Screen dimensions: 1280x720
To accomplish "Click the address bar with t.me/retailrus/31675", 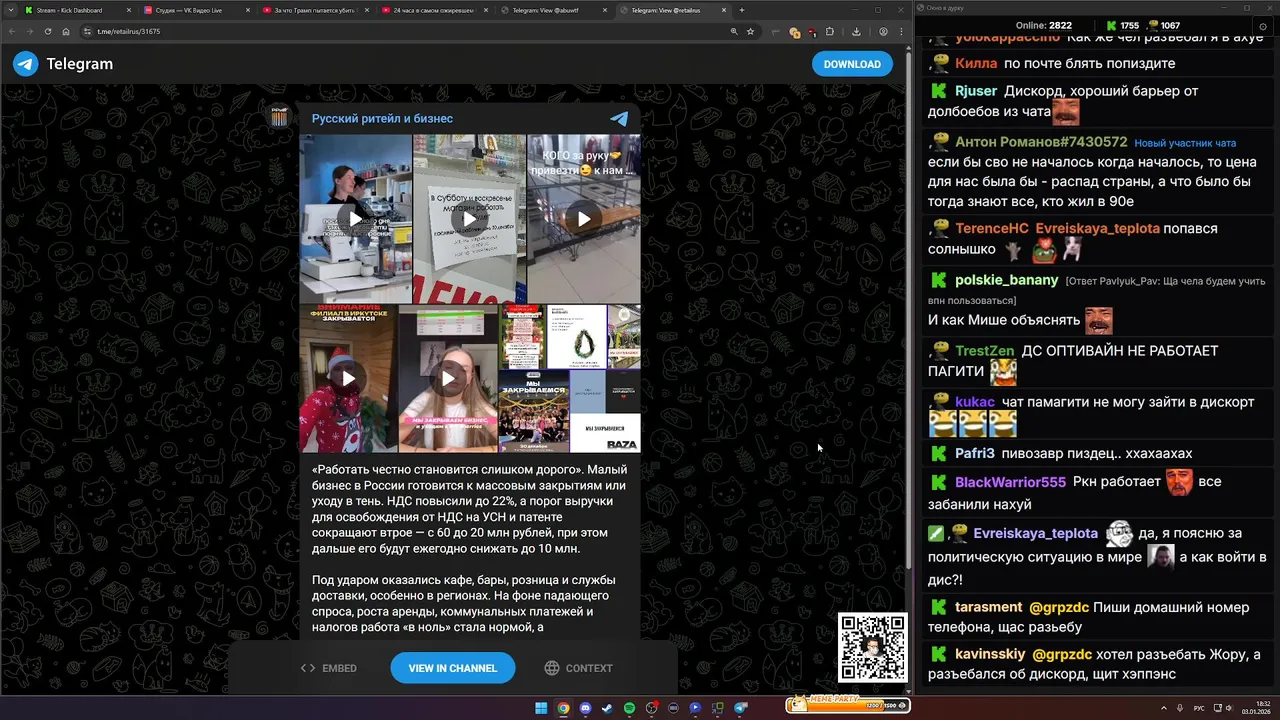I will pyautogui.click(x=420, y=31).
